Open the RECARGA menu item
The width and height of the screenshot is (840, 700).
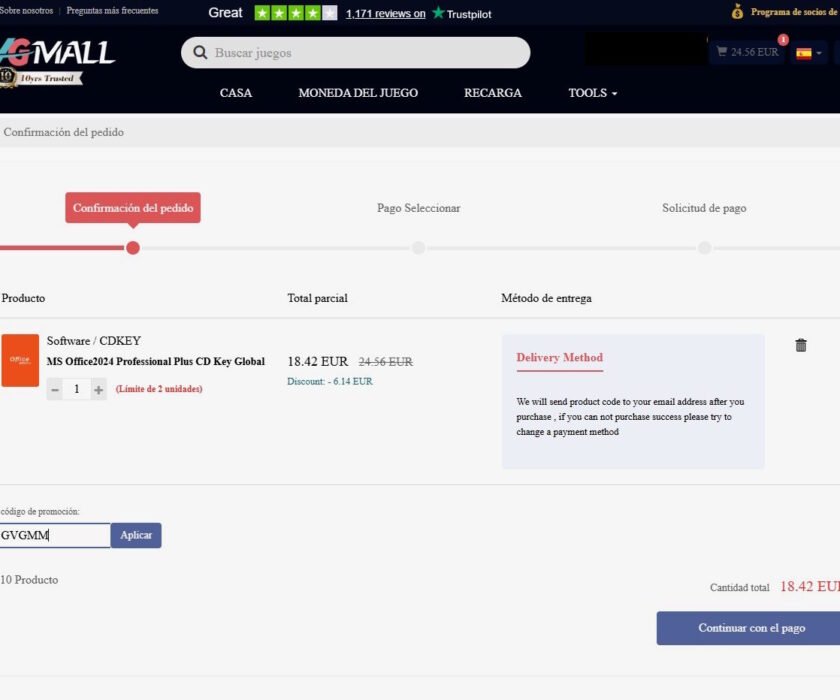click(x=493, y=93)
